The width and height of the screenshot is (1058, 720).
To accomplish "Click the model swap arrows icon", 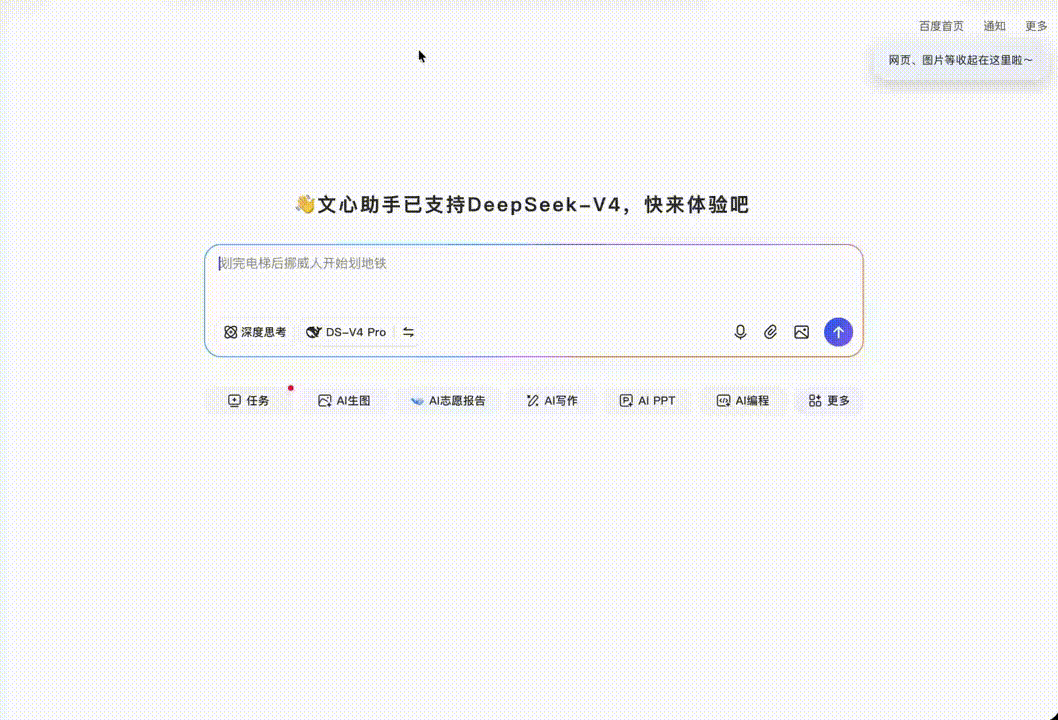I will click(408, 332).
